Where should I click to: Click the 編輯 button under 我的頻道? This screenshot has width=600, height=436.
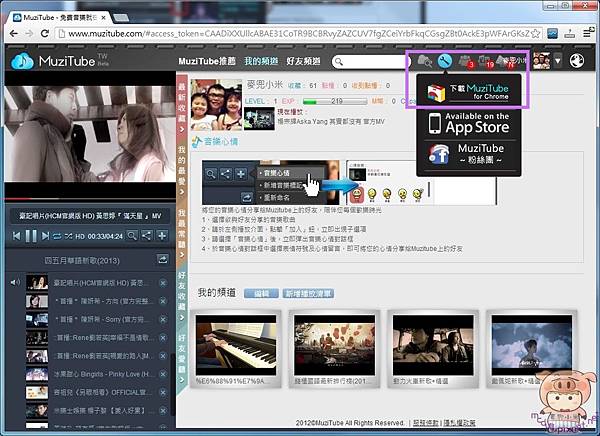(260, 293)
